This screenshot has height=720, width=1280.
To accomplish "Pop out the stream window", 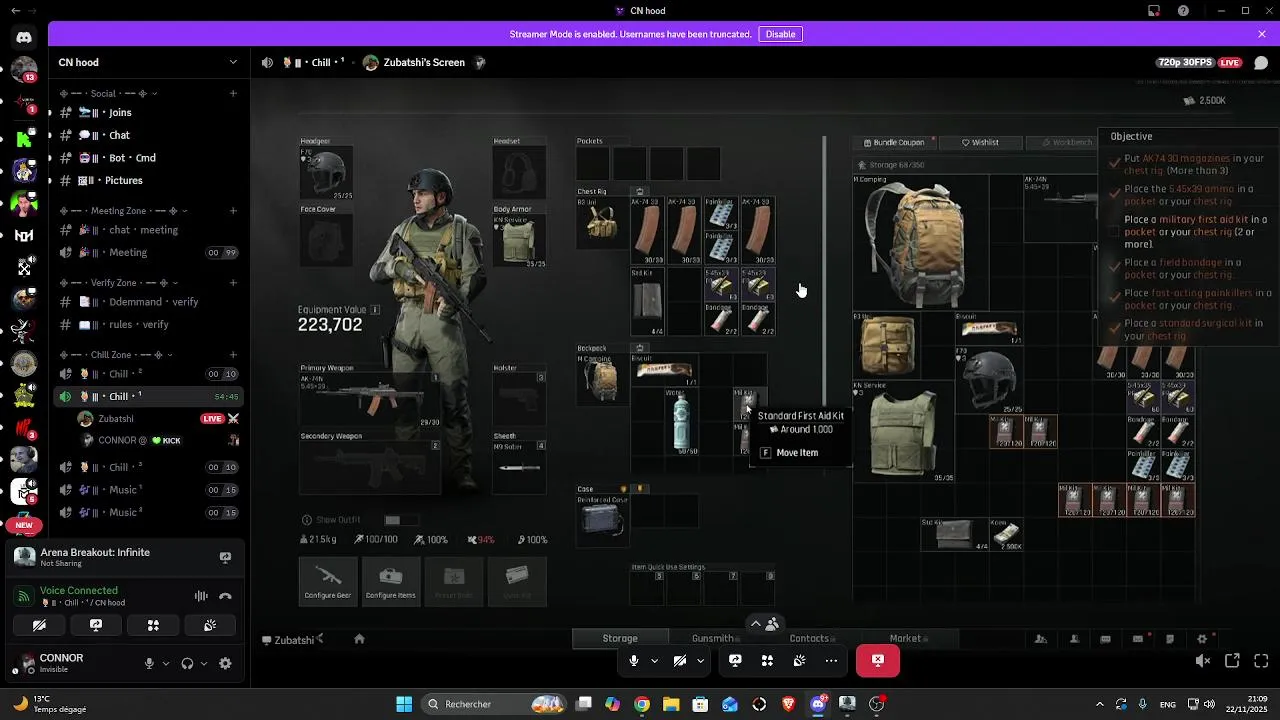I will [x=1232, y=661].
